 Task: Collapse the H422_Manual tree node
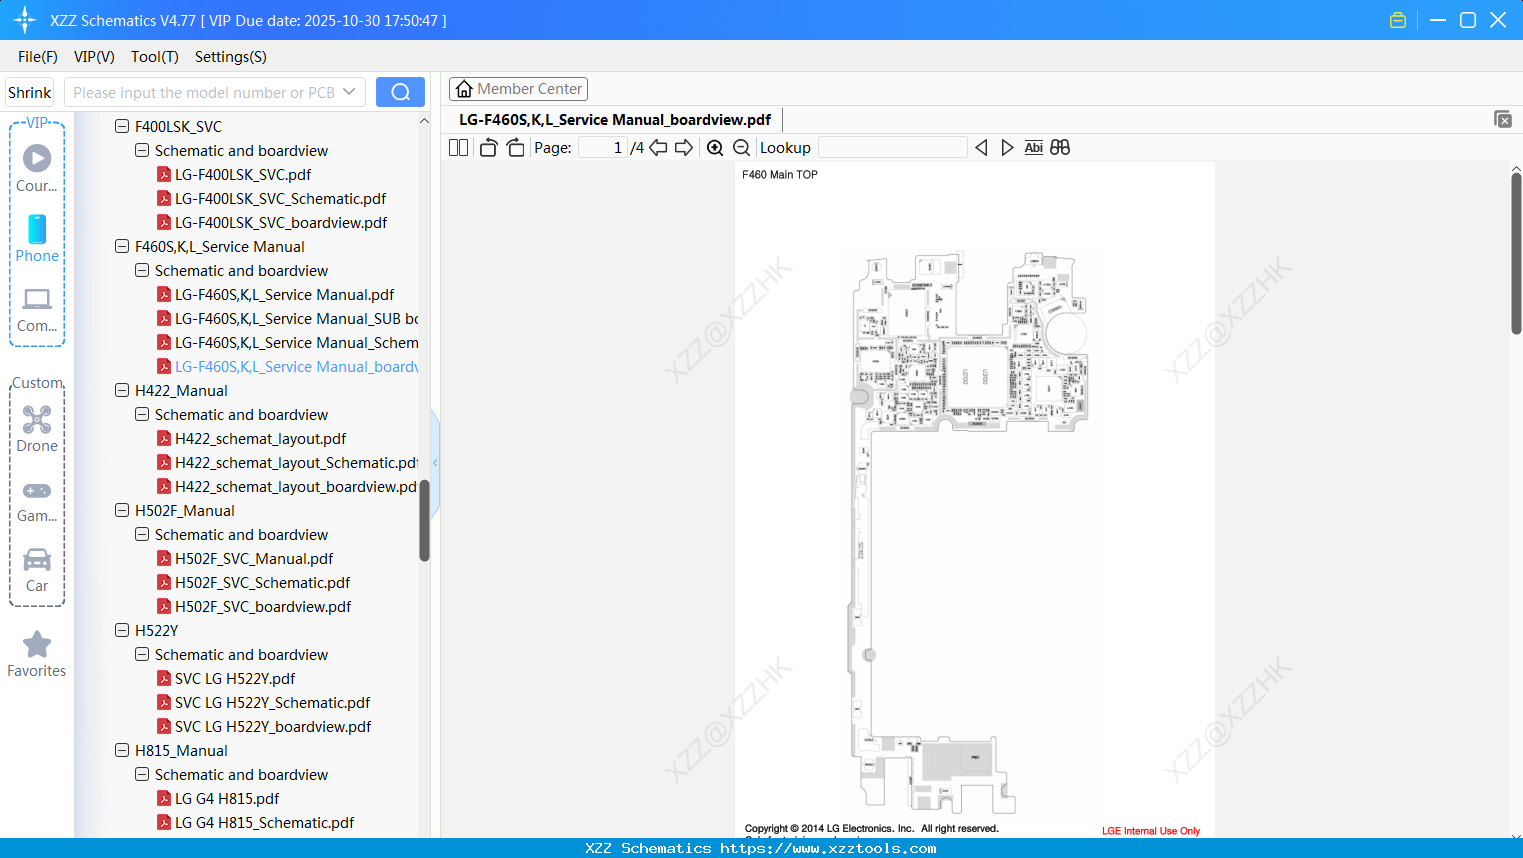coord(120,390)
